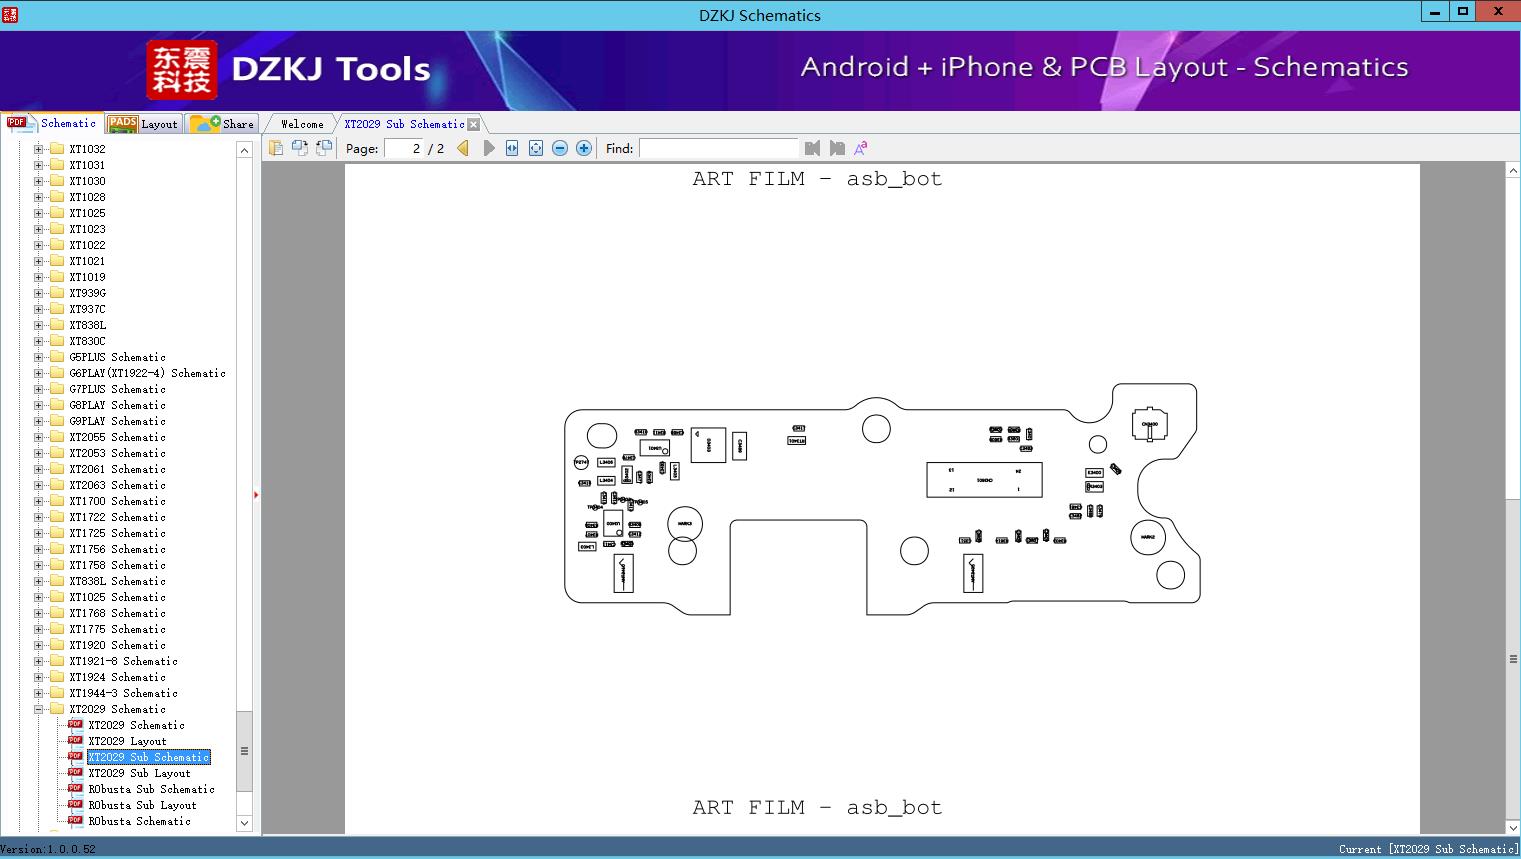Image resolution: width=1521 pixels, height=859 pixels.
Task: Toggle match case icon next to Find
Action: click(860, 148)
